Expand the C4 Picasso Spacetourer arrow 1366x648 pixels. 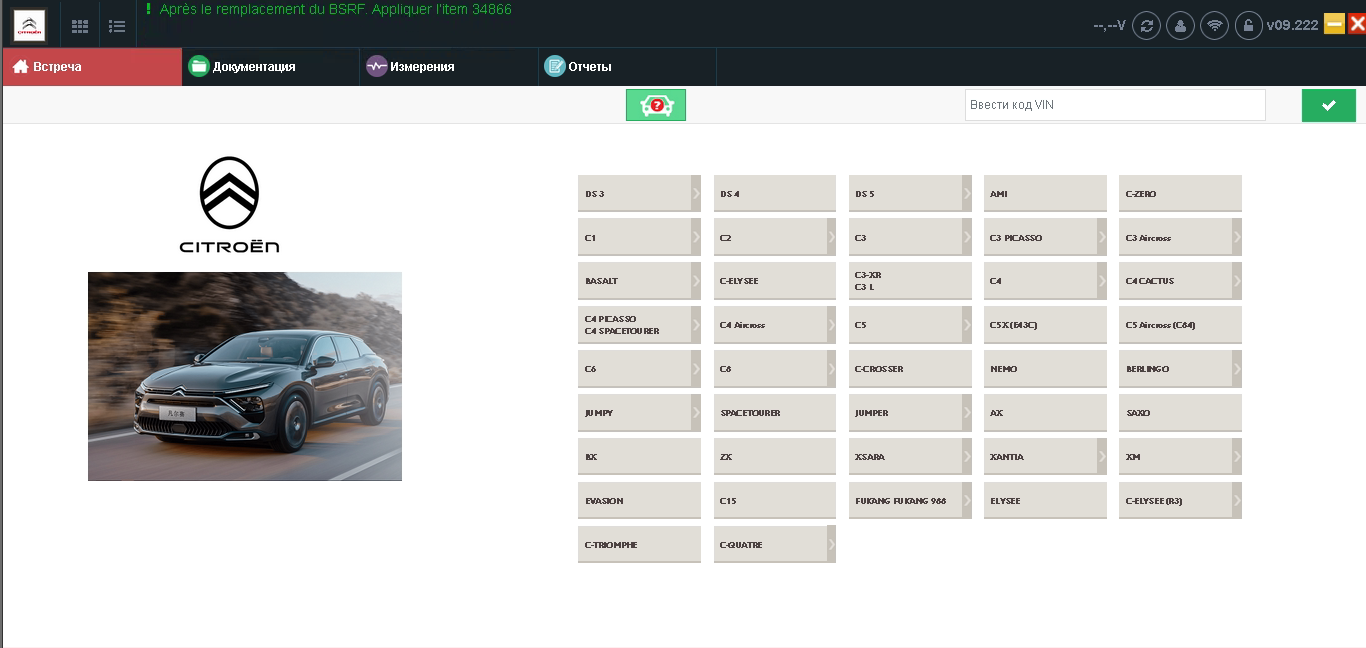tap(696, 325)
